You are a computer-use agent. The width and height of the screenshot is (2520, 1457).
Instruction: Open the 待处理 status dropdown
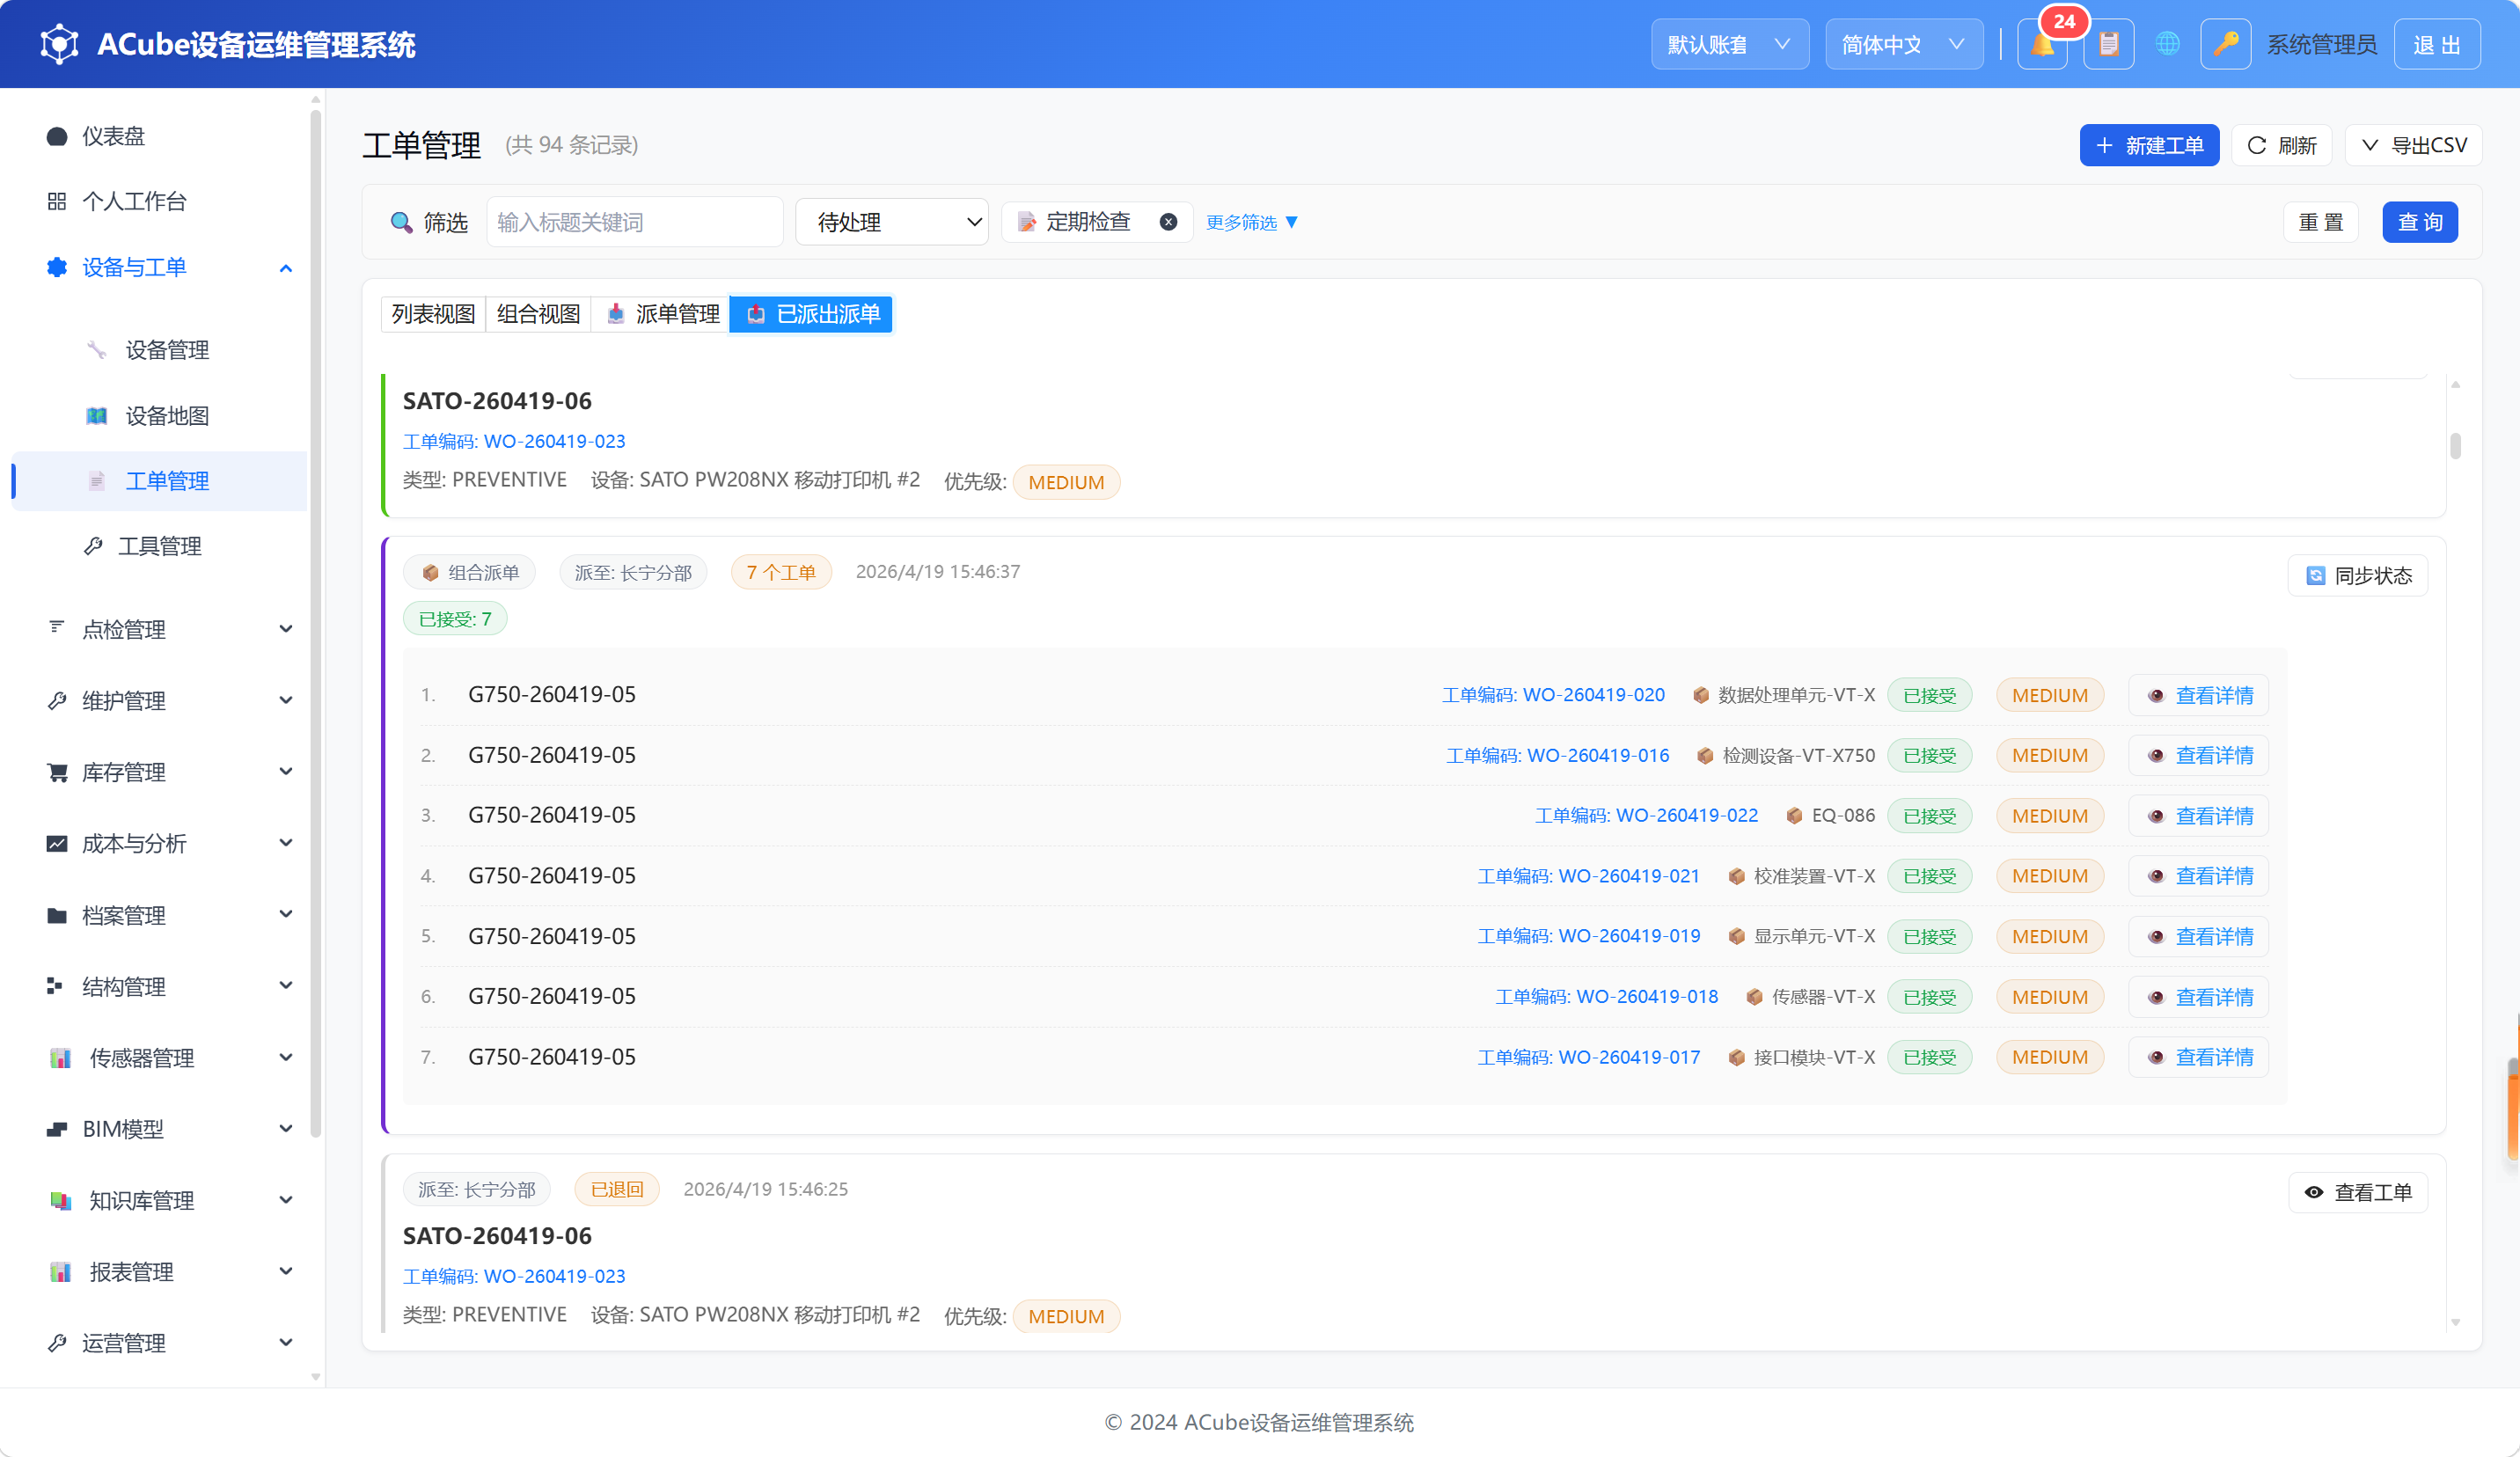click(x=891, y=222)
